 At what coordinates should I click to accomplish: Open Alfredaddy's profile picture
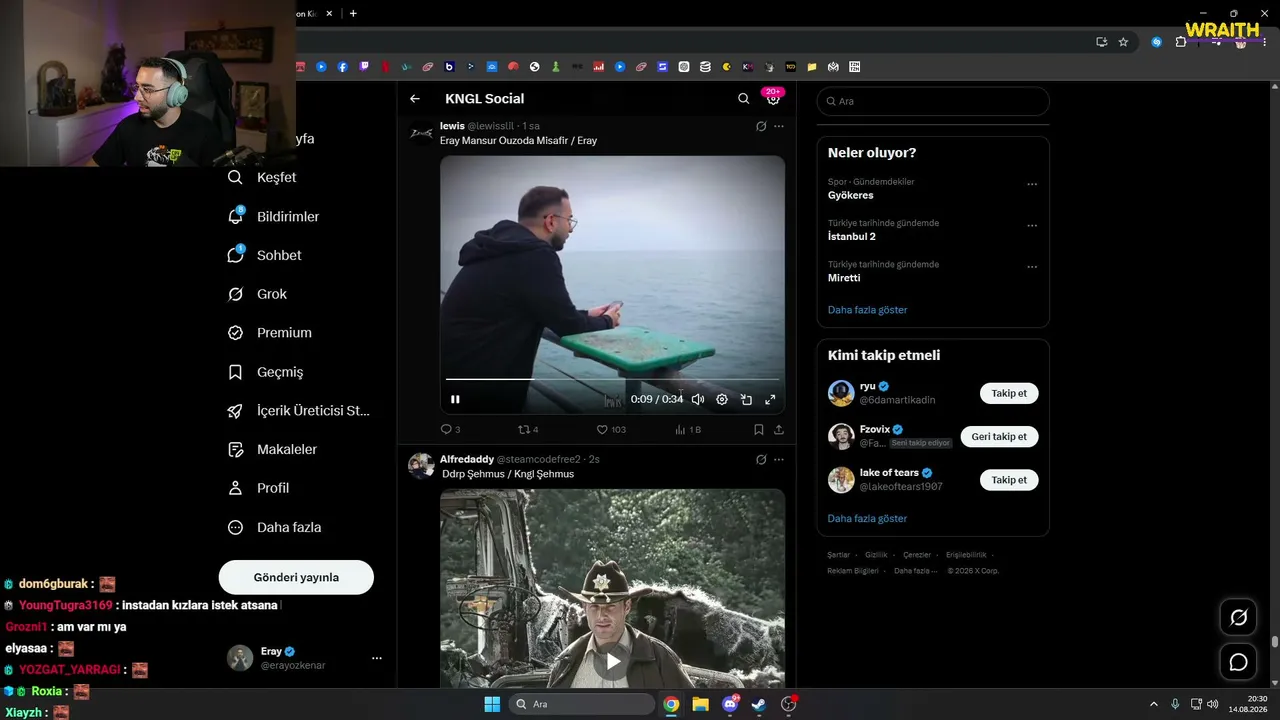pos(422,466)
